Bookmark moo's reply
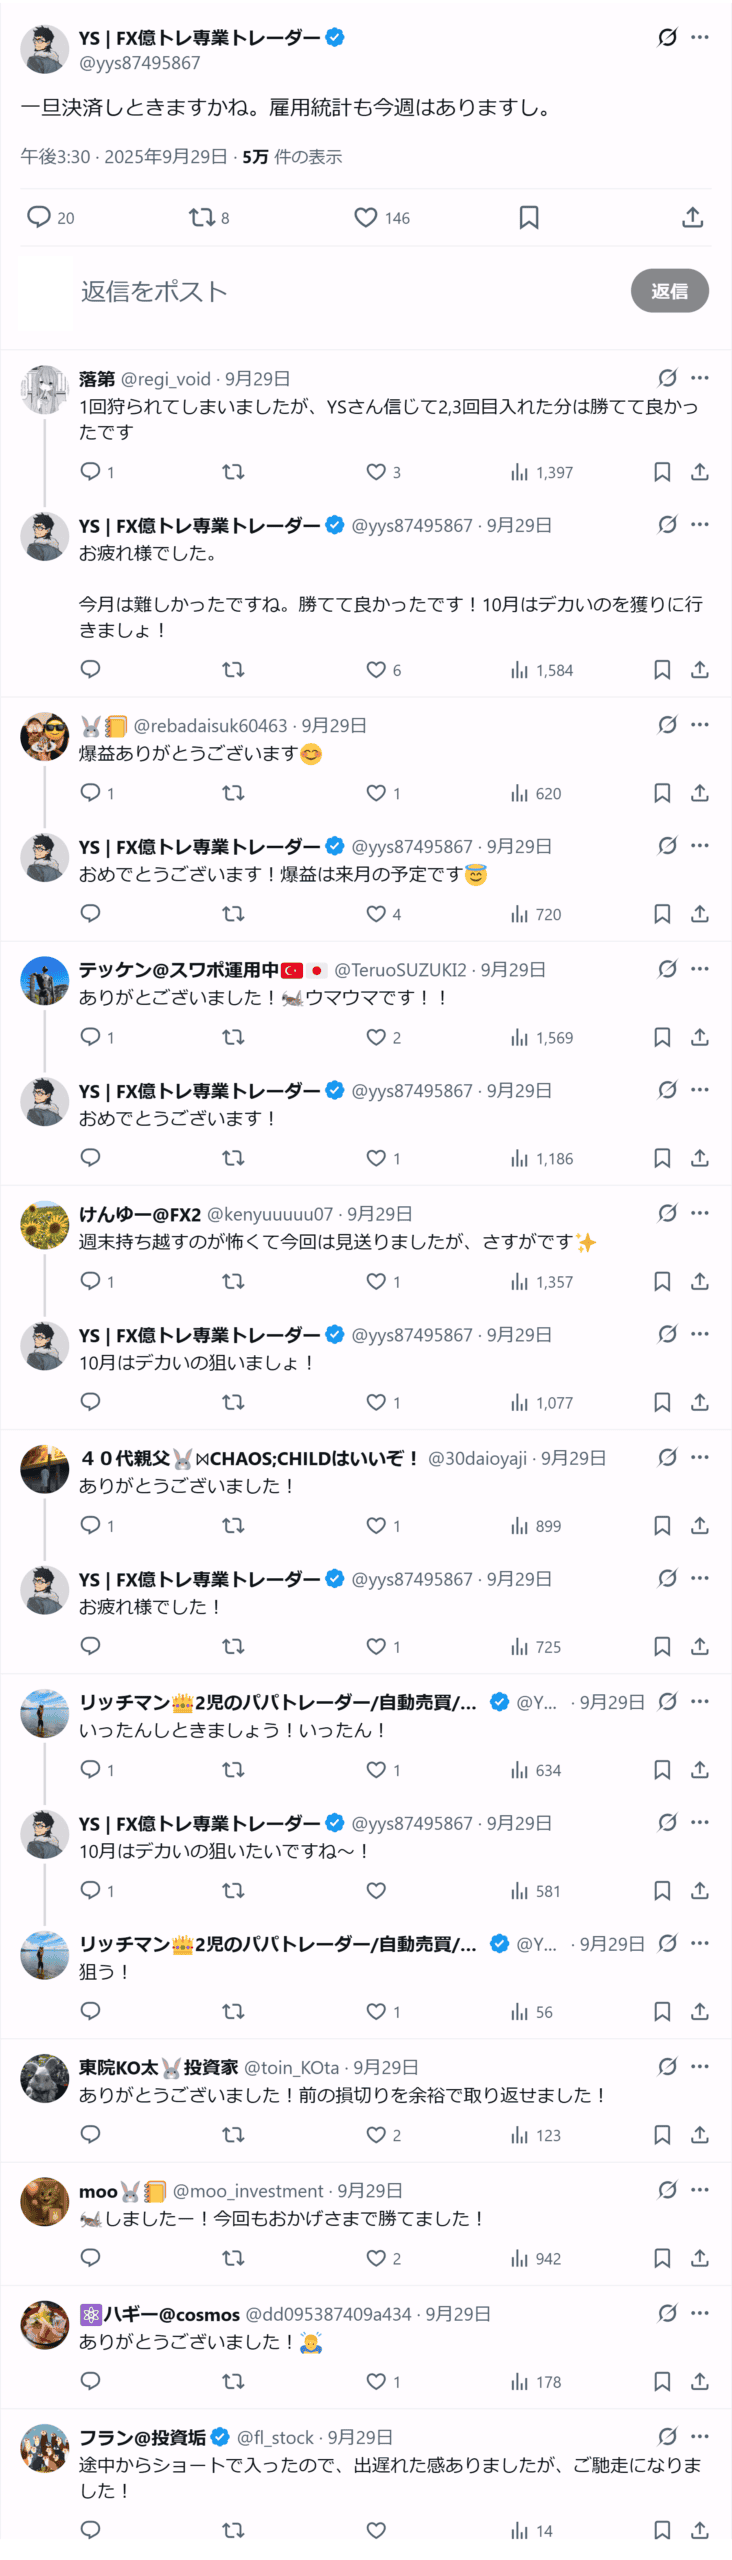This screenshot has width=732, height=2560. (661, 2258)
